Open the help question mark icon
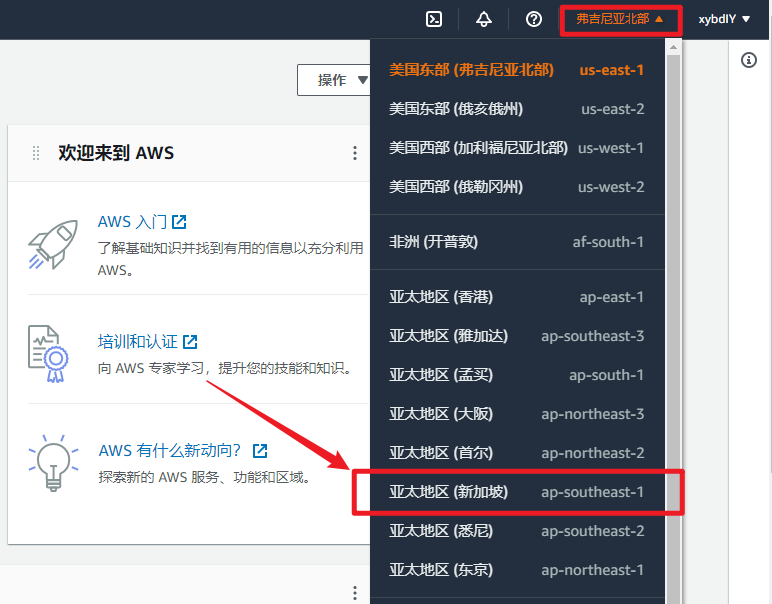772x604 pixels. tap(534, 19)
